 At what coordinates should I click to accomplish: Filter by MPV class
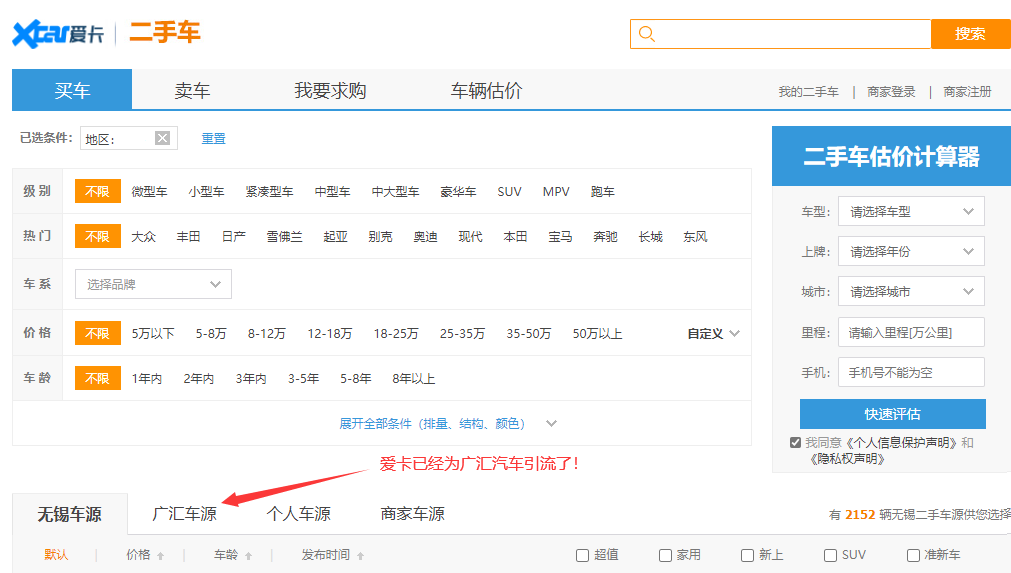coord(556,191)
